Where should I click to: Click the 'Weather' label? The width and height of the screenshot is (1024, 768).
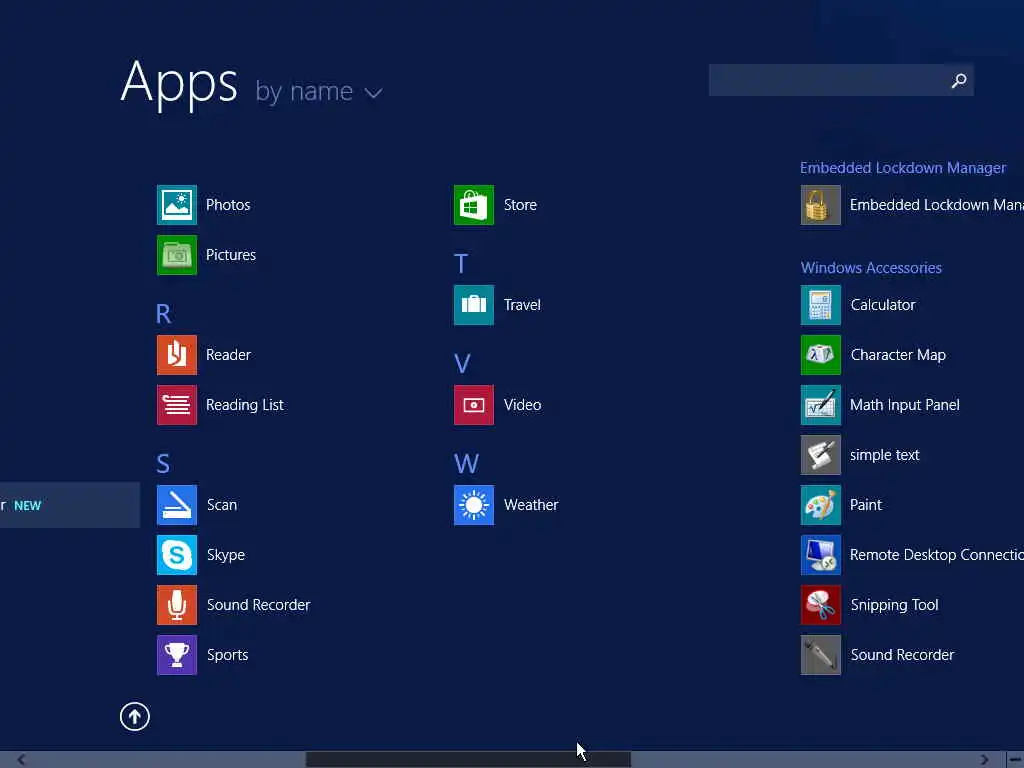click(531, 505)
